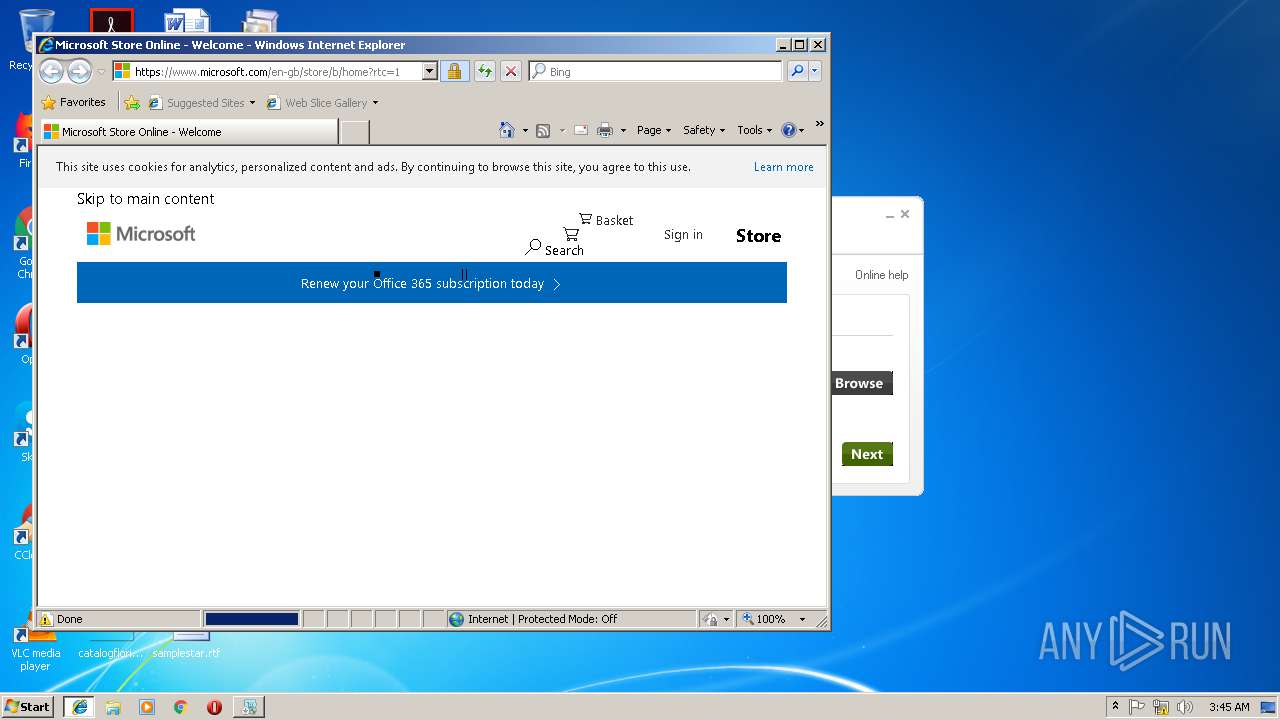This screenshot has width=1280, height=720.
Task: Click Internet Explorer taskbar icon
Action: [x=79, y=706]
